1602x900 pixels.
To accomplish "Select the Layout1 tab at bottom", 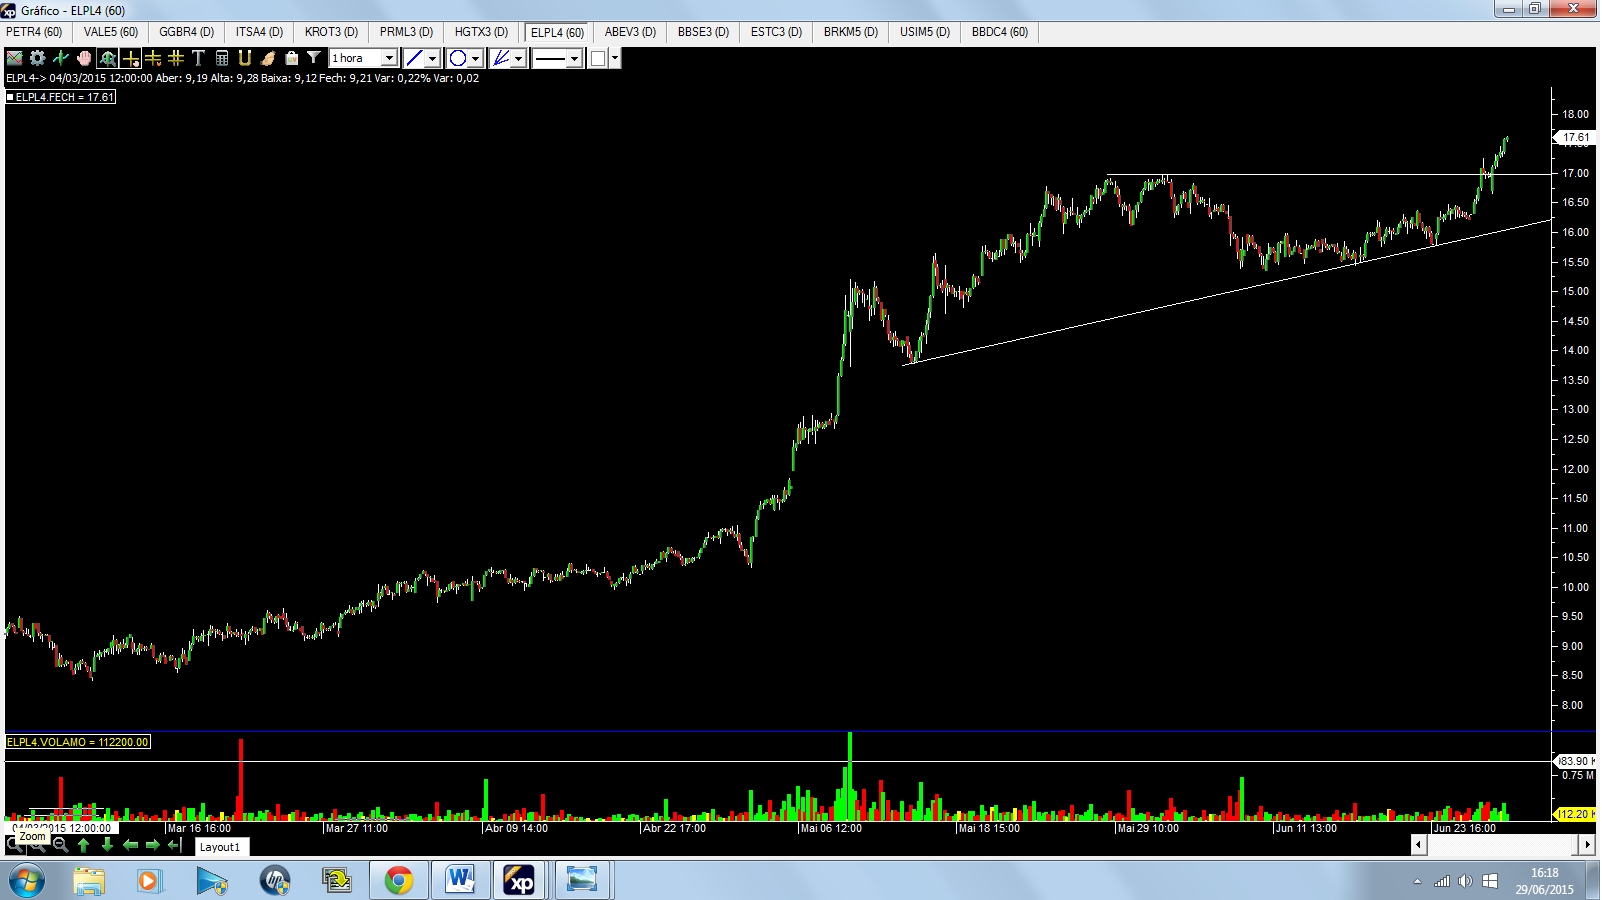I will pos(220,847).
